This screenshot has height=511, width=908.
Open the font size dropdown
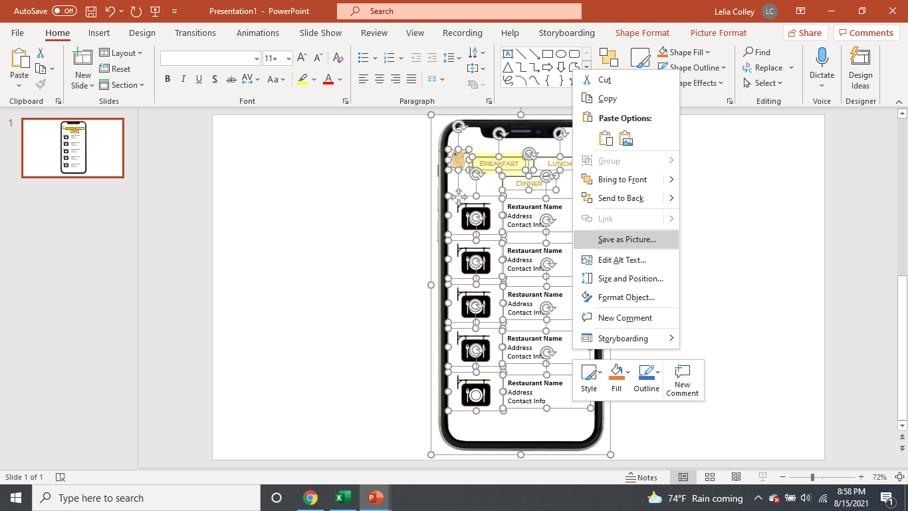coord(288,58)
